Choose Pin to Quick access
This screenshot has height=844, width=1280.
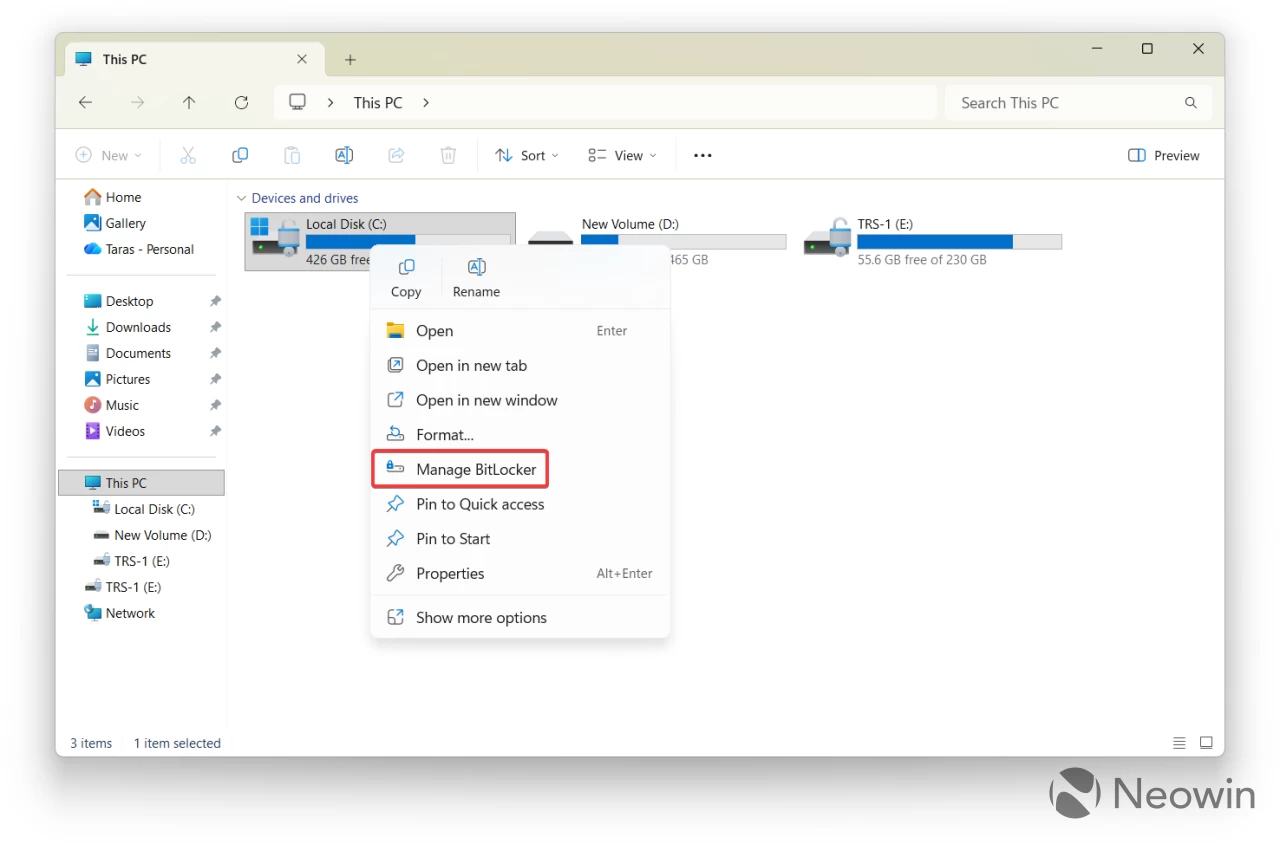coord(520,504)
